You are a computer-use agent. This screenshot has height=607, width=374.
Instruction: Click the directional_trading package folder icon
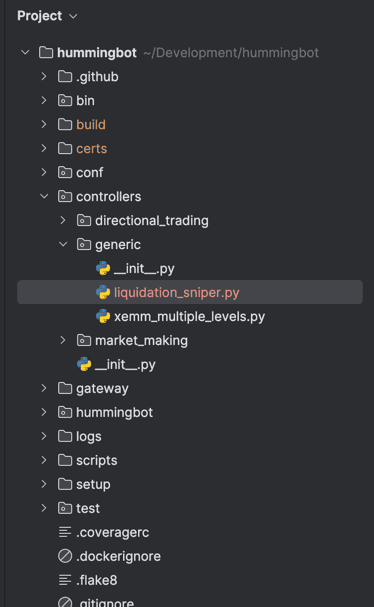[84, 220]
